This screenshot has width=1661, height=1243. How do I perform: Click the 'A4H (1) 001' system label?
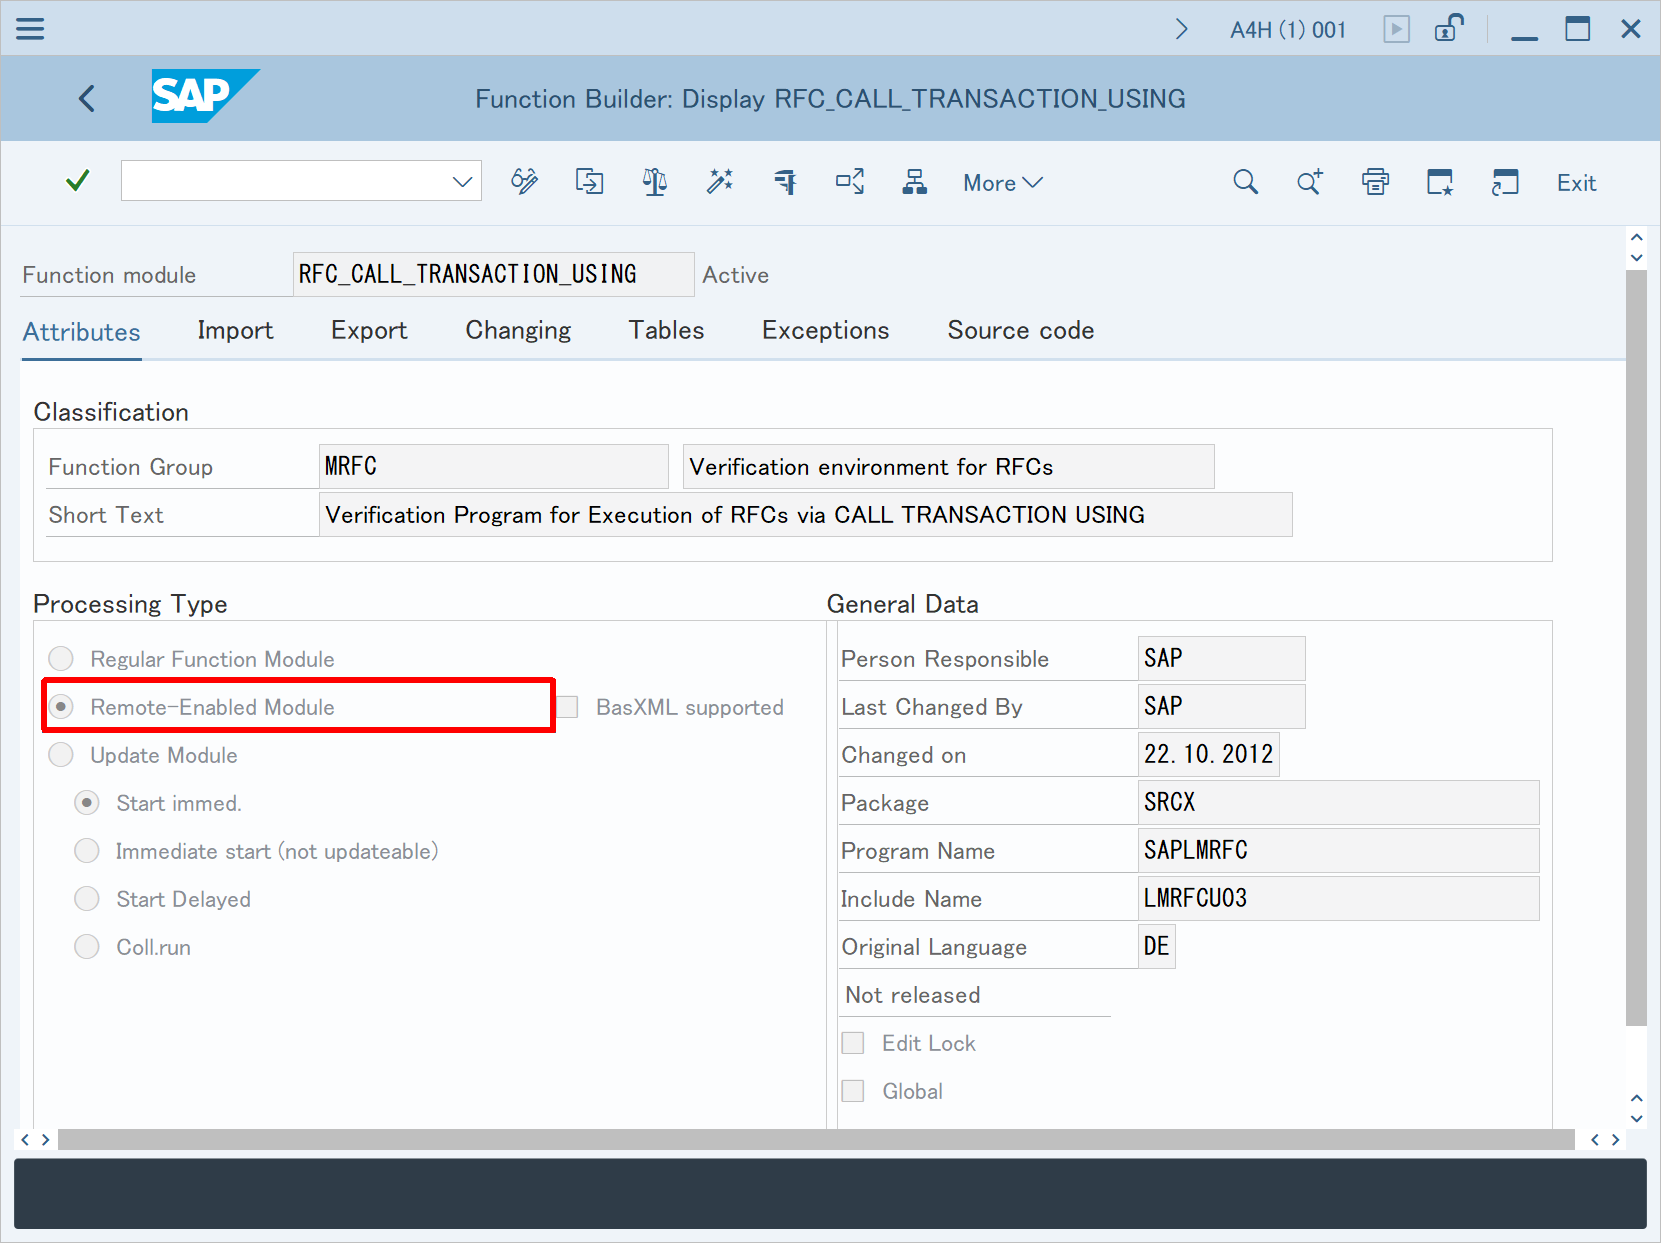click(1288, 30)
